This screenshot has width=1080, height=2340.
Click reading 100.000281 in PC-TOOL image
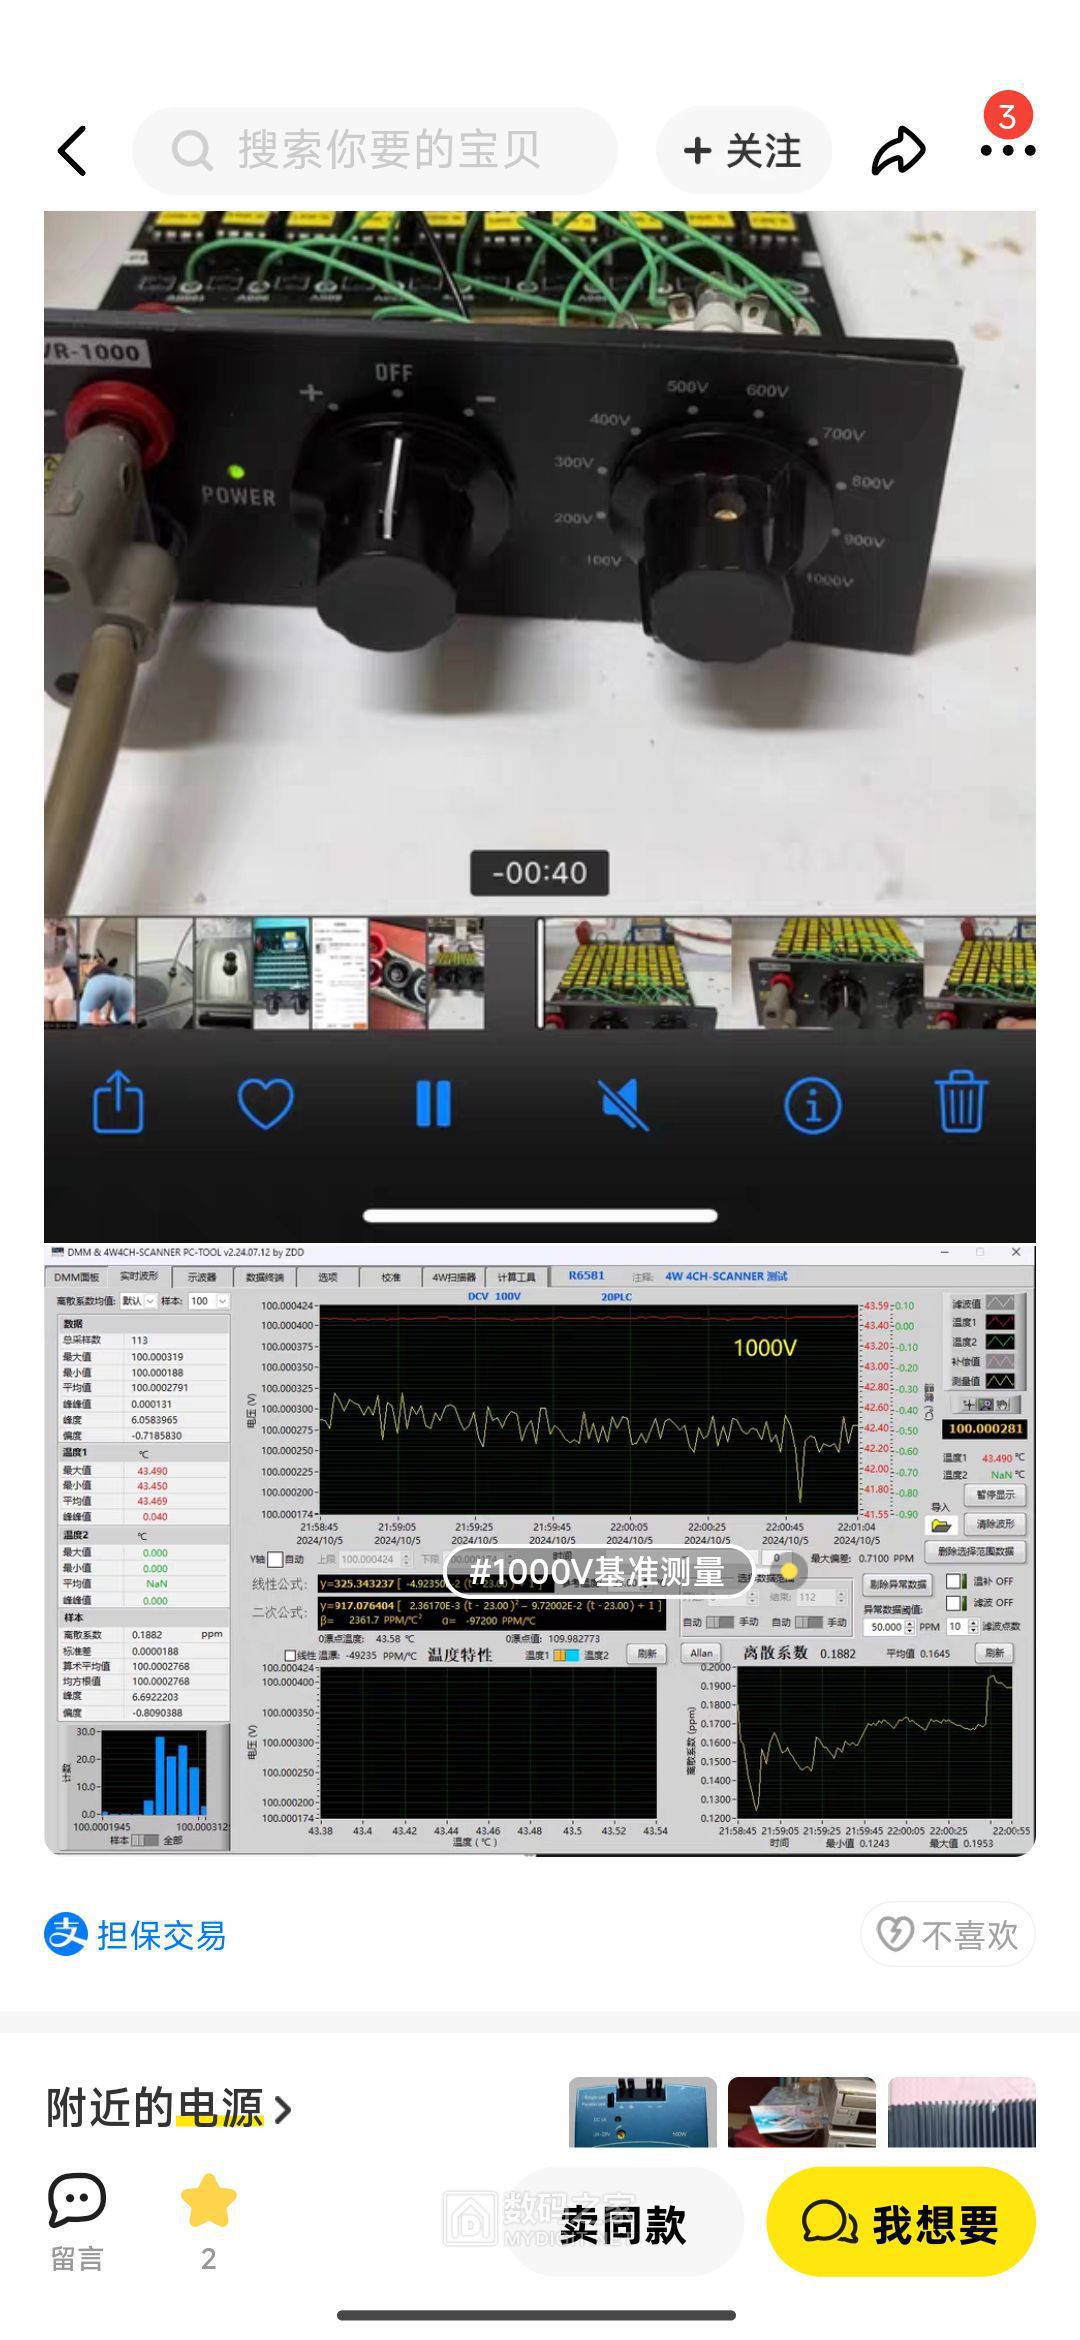tap(985, 1429)
